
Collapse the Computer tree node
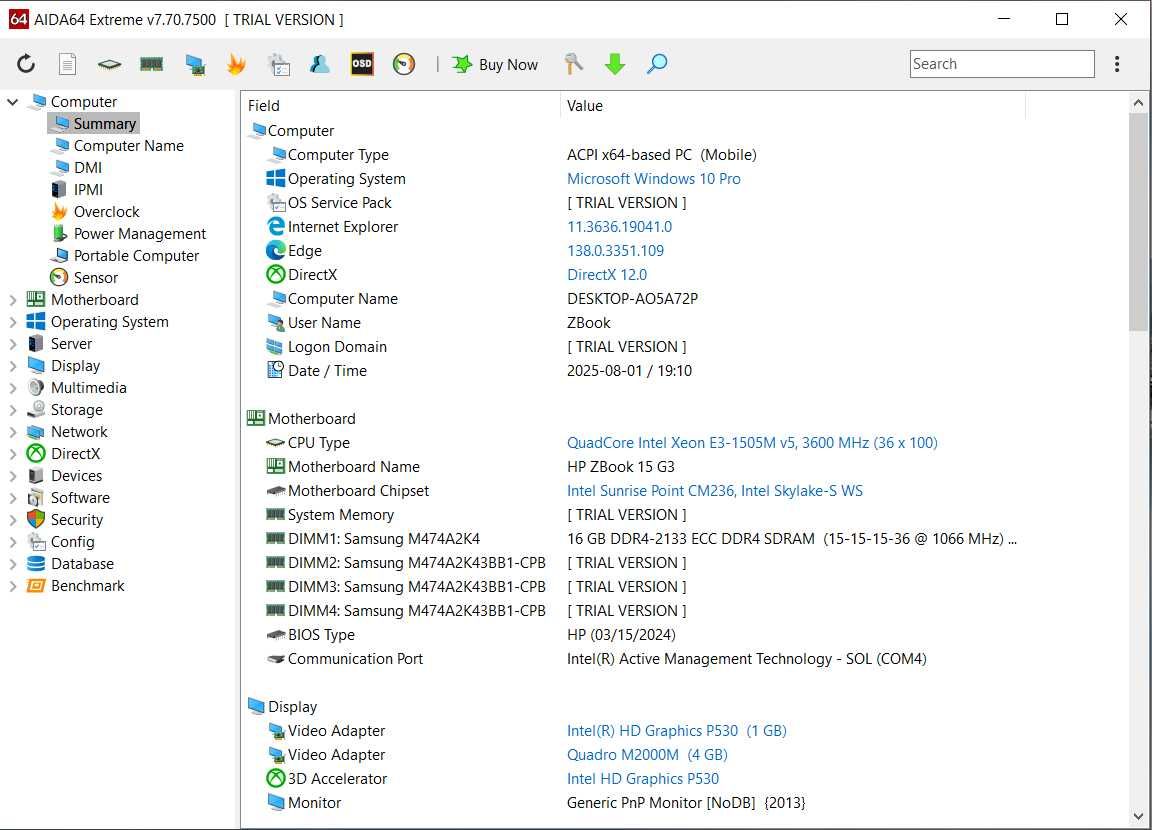[12, 101]
